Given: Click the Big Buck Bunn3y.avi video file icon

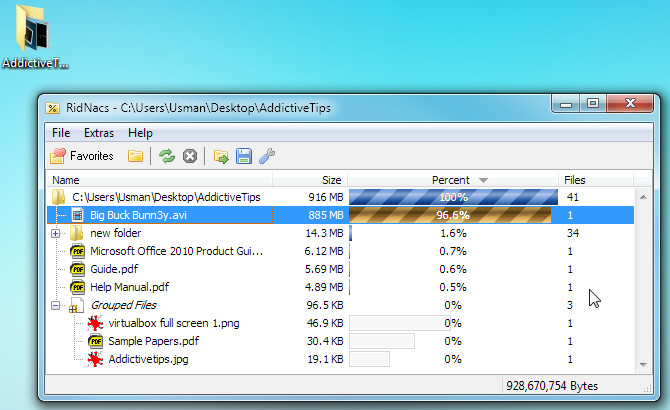Looking at the screenshot, I should point(77,215).
